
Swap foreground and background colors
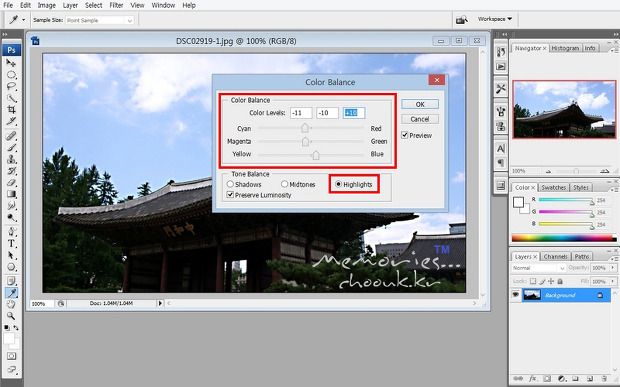[16, 328]
